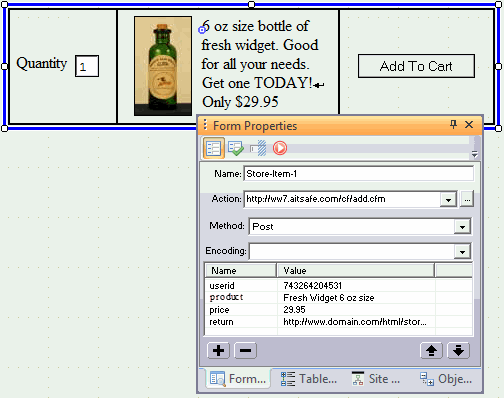Screen dimensions: 504x398
Task: Click the value 743264204531
Action: click(x=312, y=286)
